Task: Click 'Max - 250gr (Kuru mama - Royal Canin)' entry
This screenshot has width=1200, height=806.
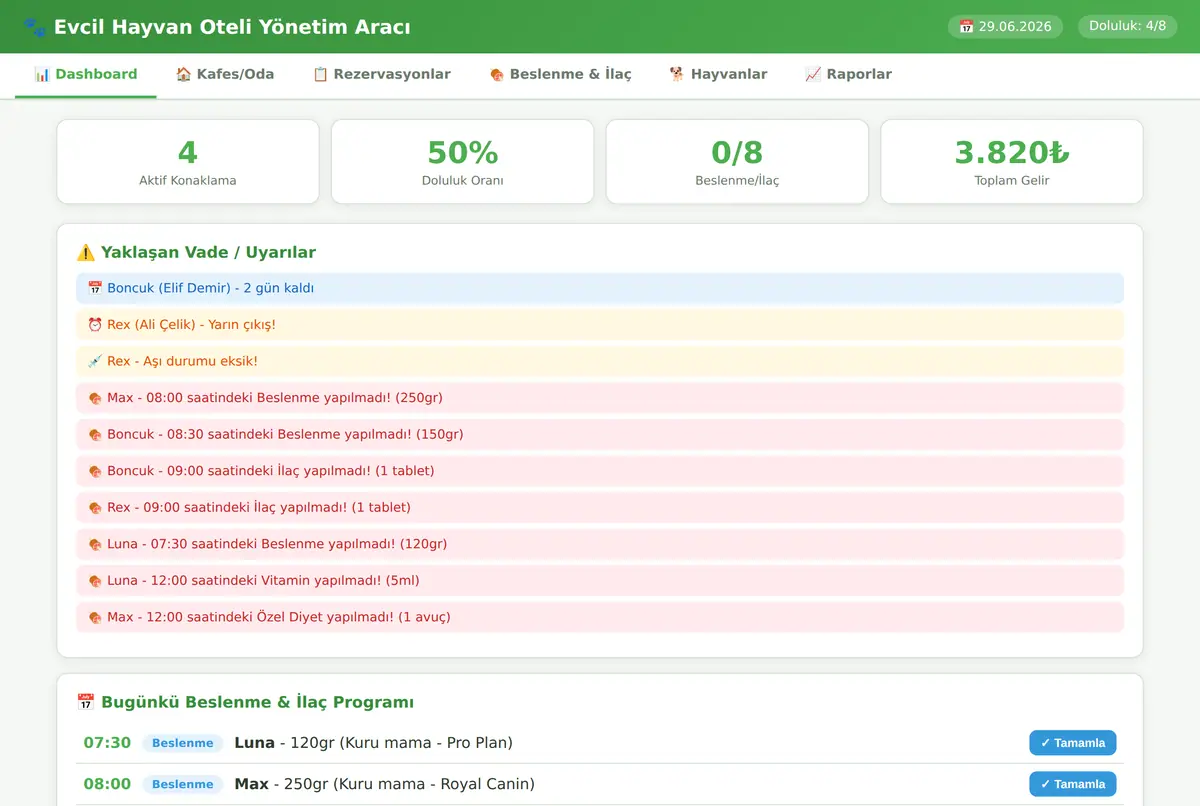Action: point(384,784)
